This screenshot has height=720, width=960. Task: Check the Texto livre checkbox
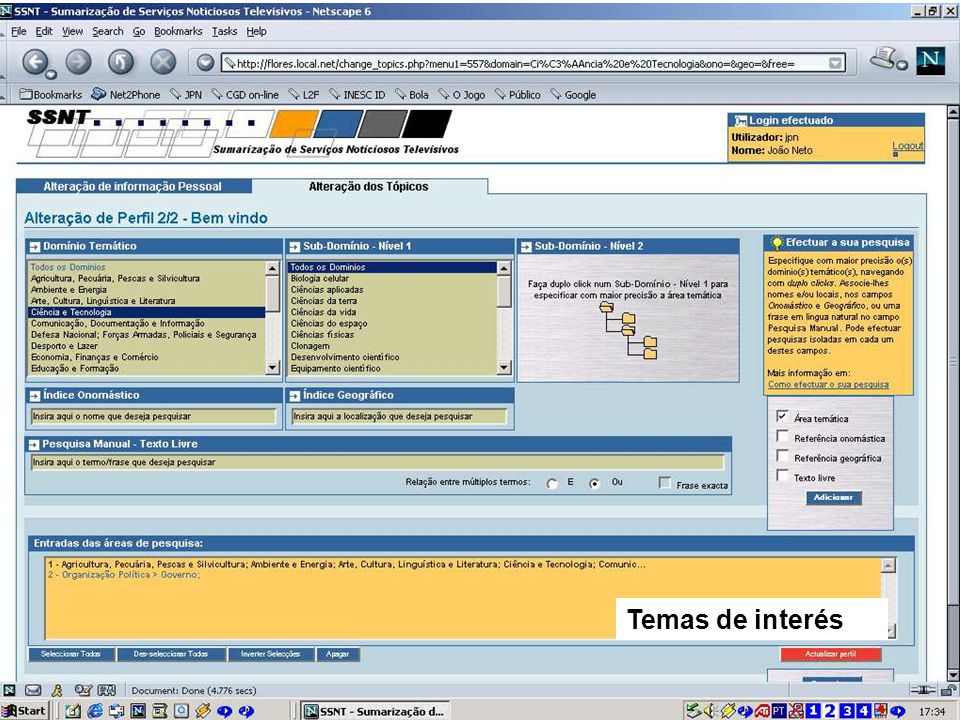pyautogui.click(x=782, y=476)
